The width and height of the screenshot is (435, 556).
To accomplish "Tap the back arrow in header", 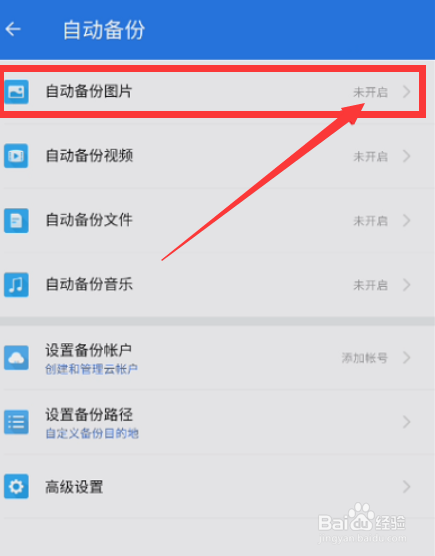I will (13, 29).
